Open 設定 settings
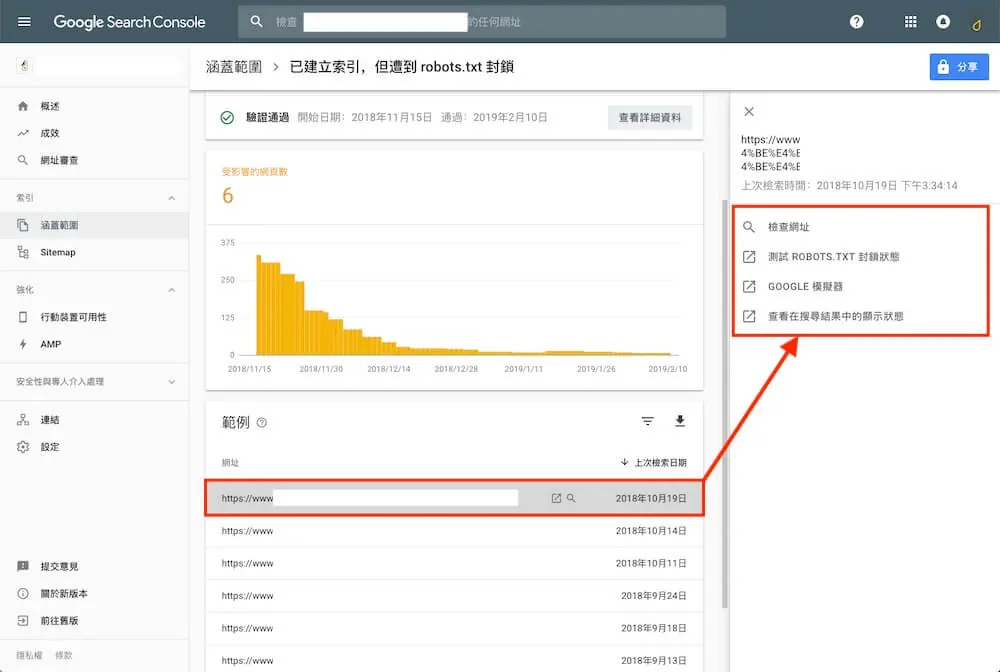The height and width of the screenshot is (672, 1000). (94, 447)
